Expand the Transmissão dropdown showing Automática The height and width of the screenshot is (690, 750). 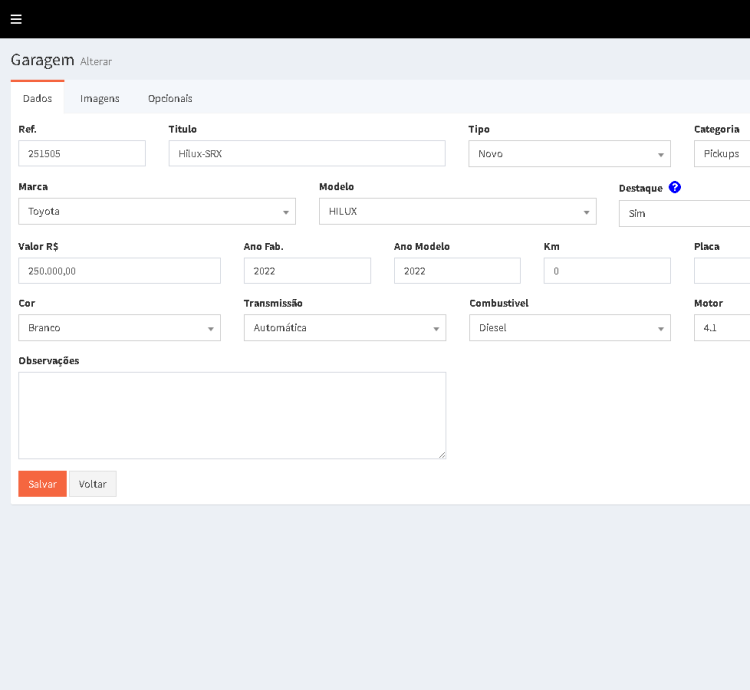tap(344, 328)
